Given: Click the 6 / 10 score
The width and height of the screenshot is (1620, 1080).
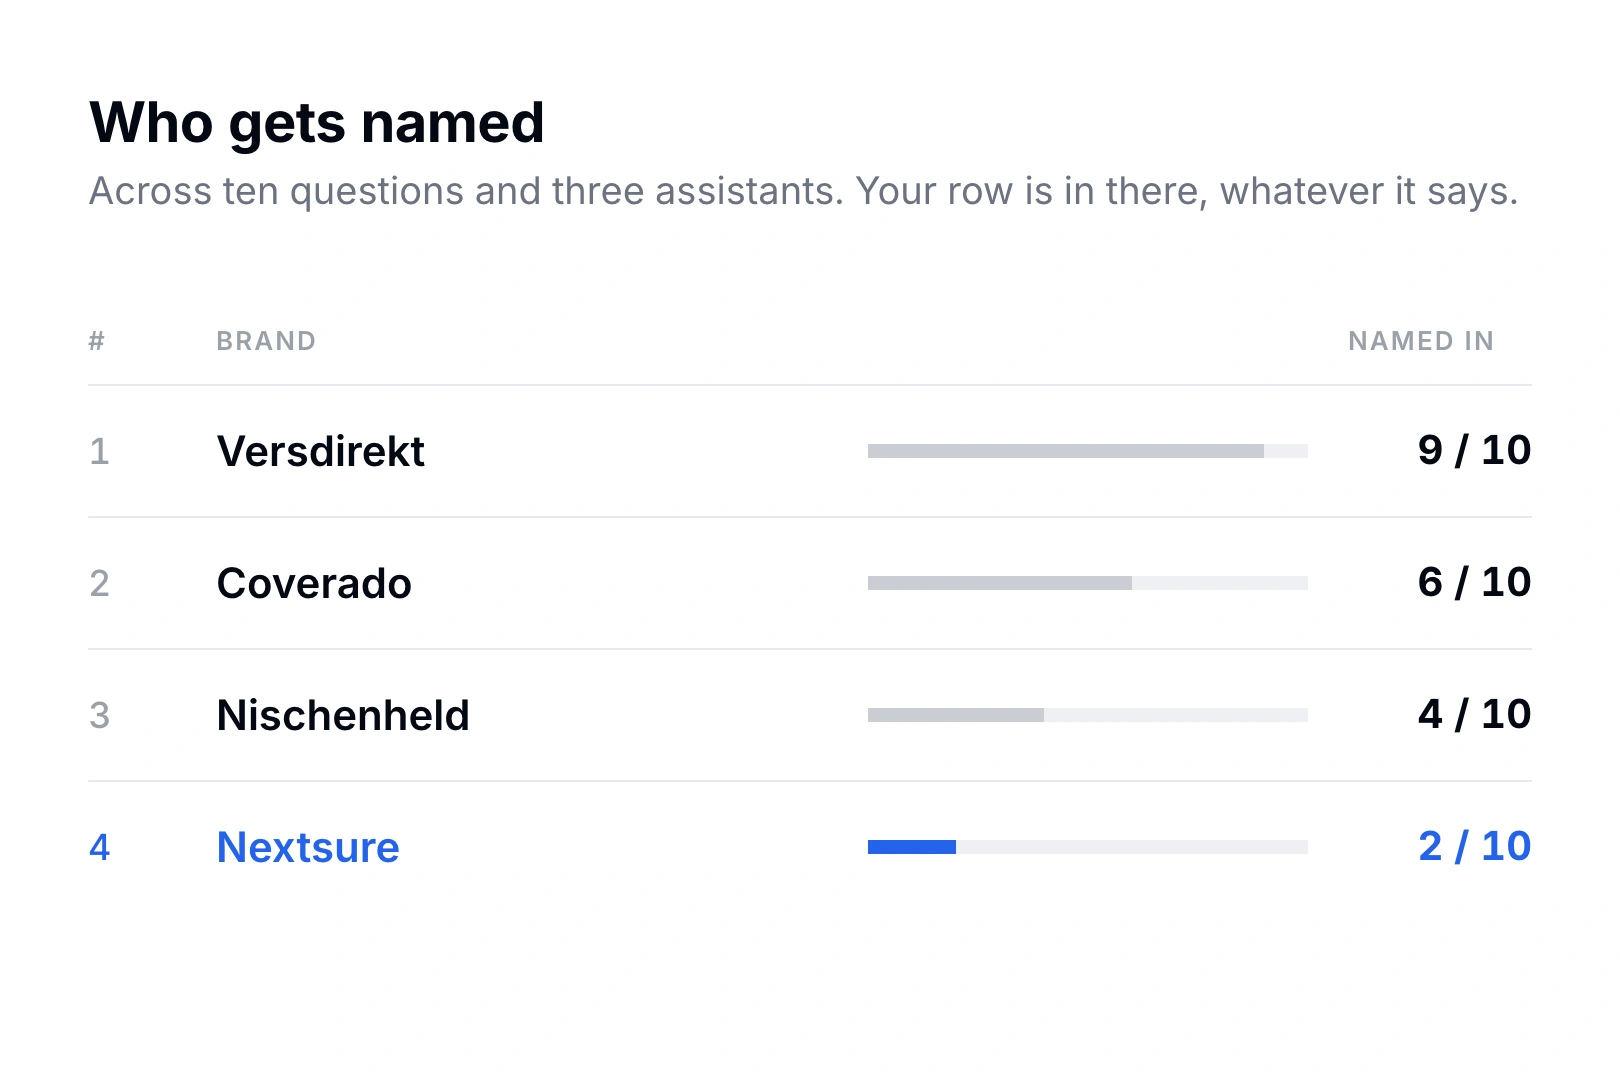Looking at the screenshot, I should (1474, 582).
